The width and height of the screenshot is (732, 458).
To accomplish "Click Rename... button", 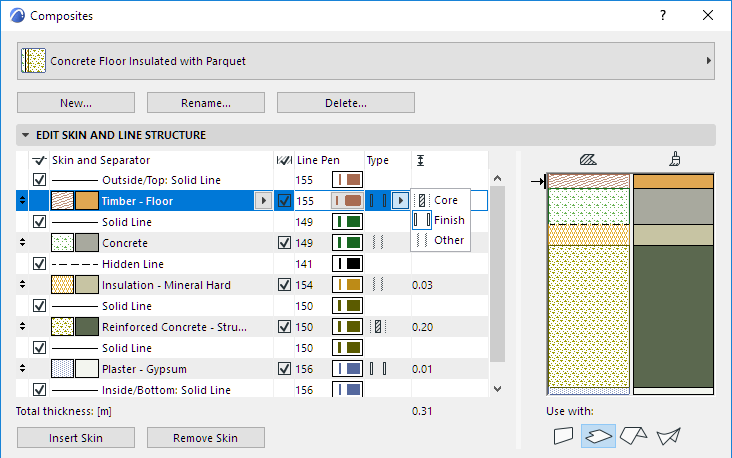I will coord(206,103).
